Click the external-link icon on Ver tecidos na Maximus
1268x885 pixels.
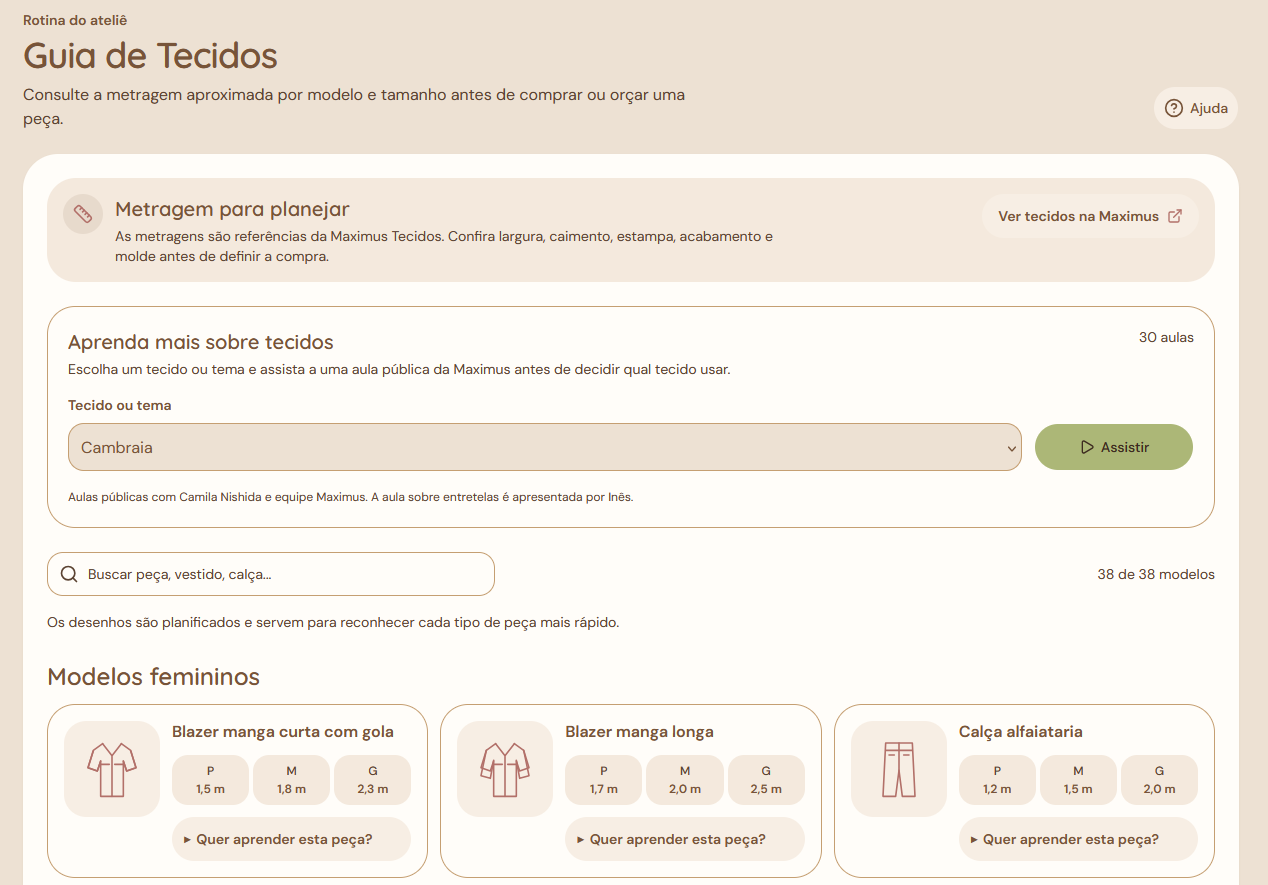[x=1175, y=216]
